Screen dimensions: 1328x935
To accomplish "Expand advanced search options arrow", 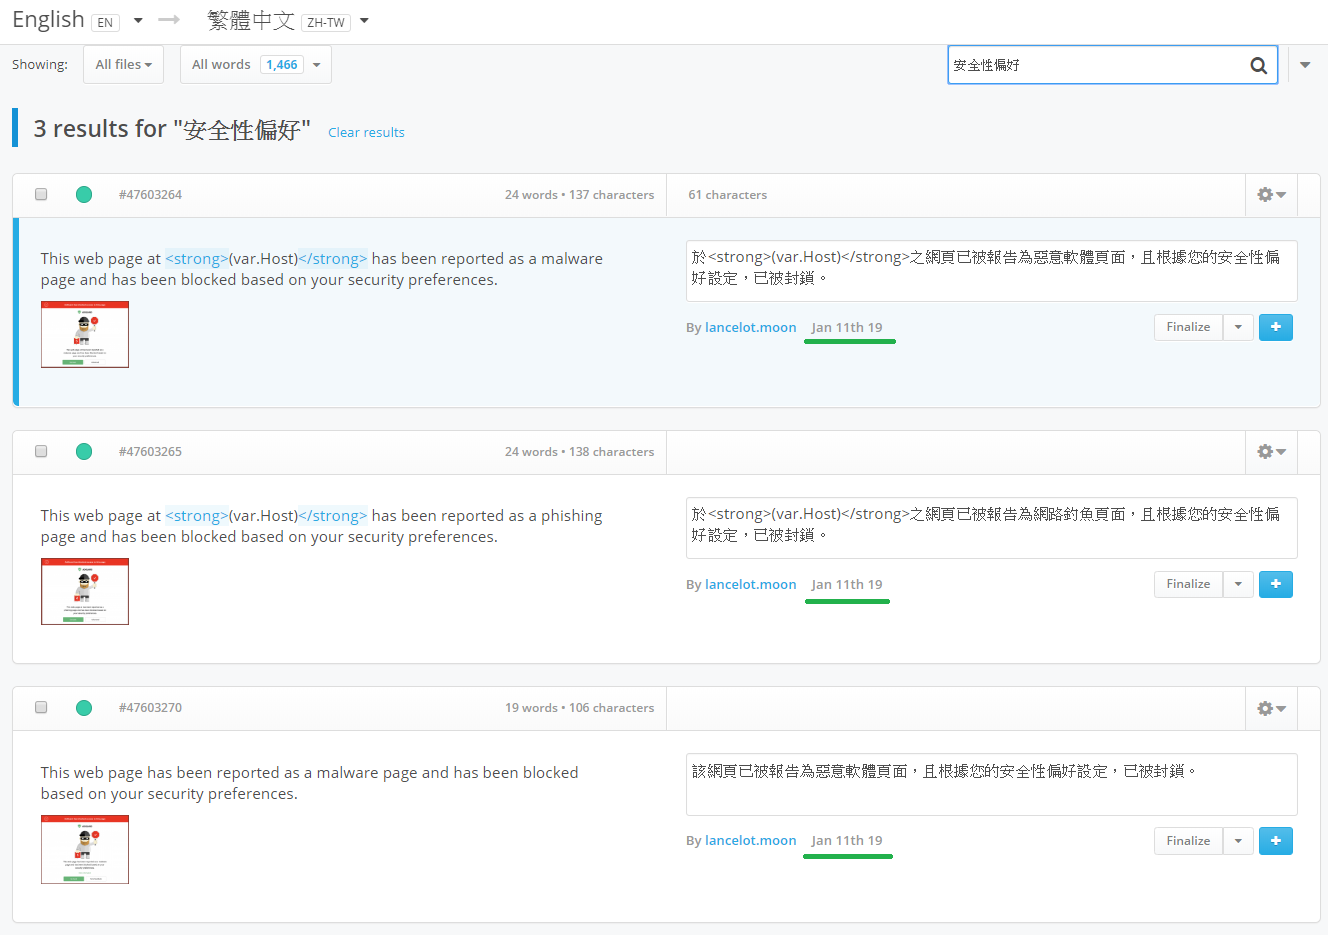I will pos(1305,65).
